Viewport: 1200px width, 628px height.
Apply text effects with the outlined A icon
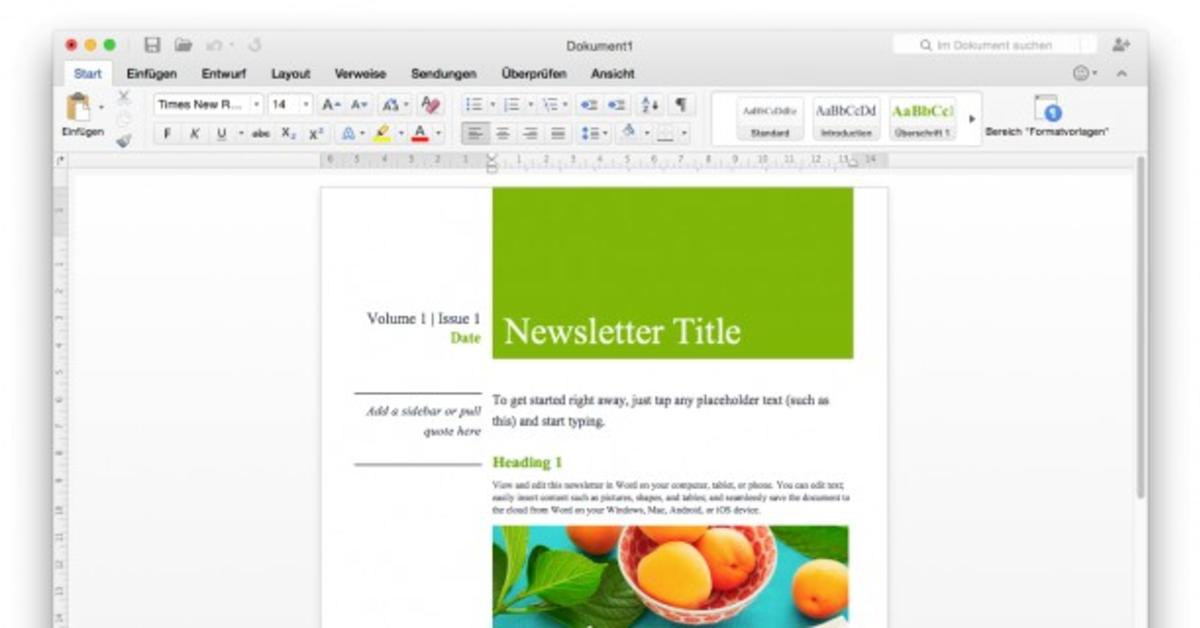pos(347,133)
